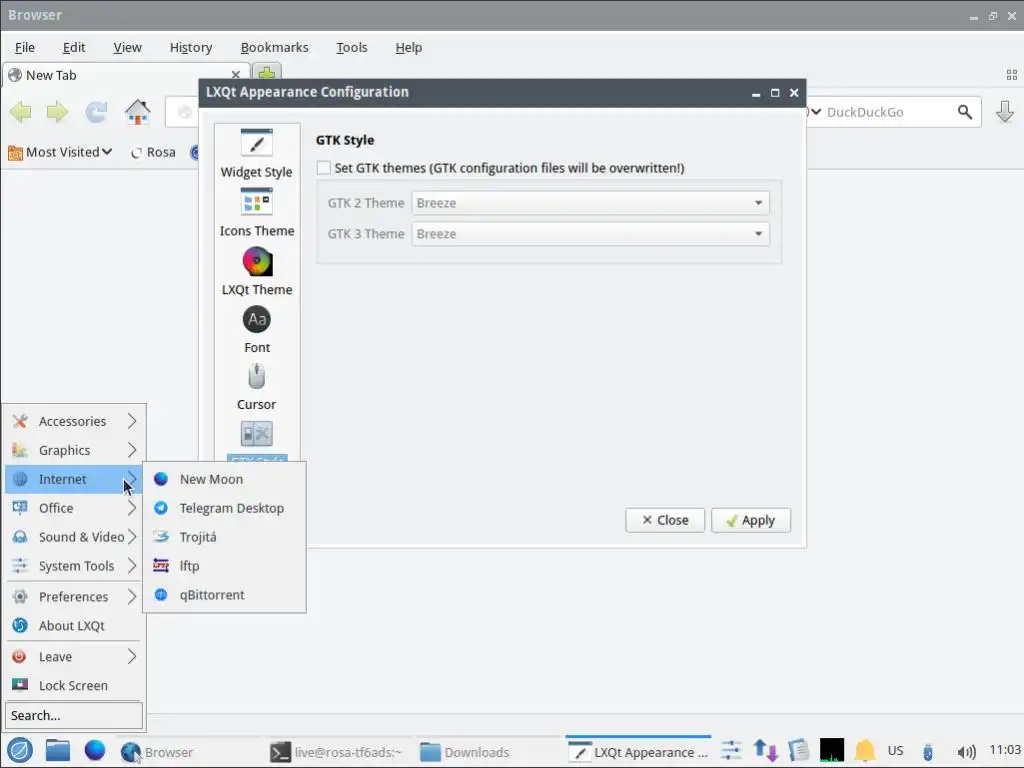
Task: Open the Edit menu in Browser
Action: (74, 48)
